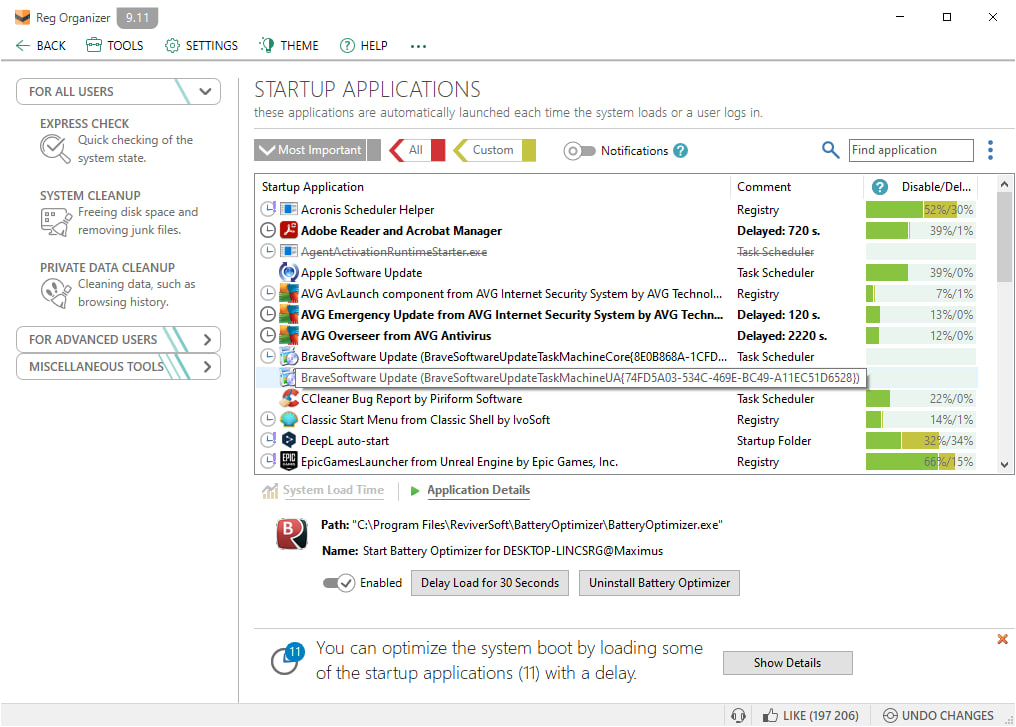This screenshot has height=727, width=1016.
Task: Click Acronis 52%/30% disable bar
Action: pos(920,209)
